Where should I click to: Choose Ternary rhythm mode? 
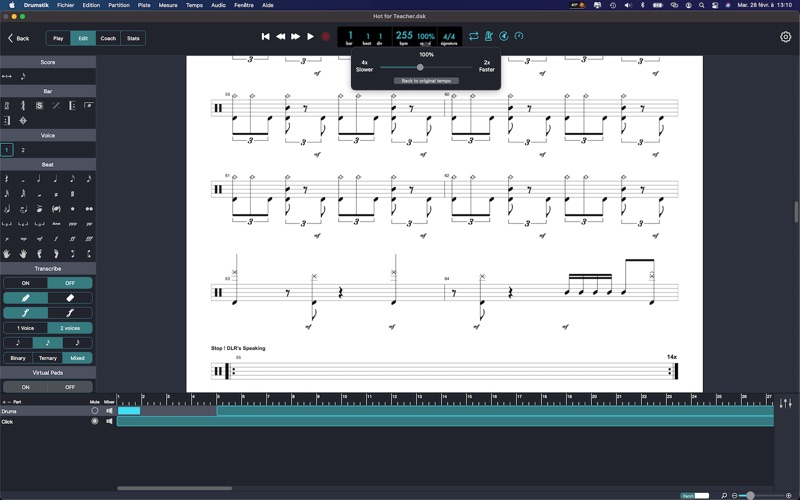(47, 358)
